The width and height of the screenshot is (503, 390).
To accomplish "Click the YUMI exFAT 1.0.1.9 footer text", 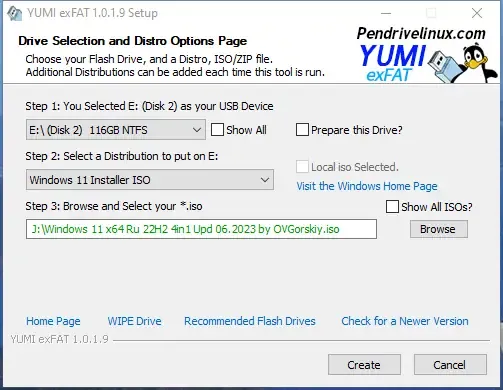I will click(59, 339).
